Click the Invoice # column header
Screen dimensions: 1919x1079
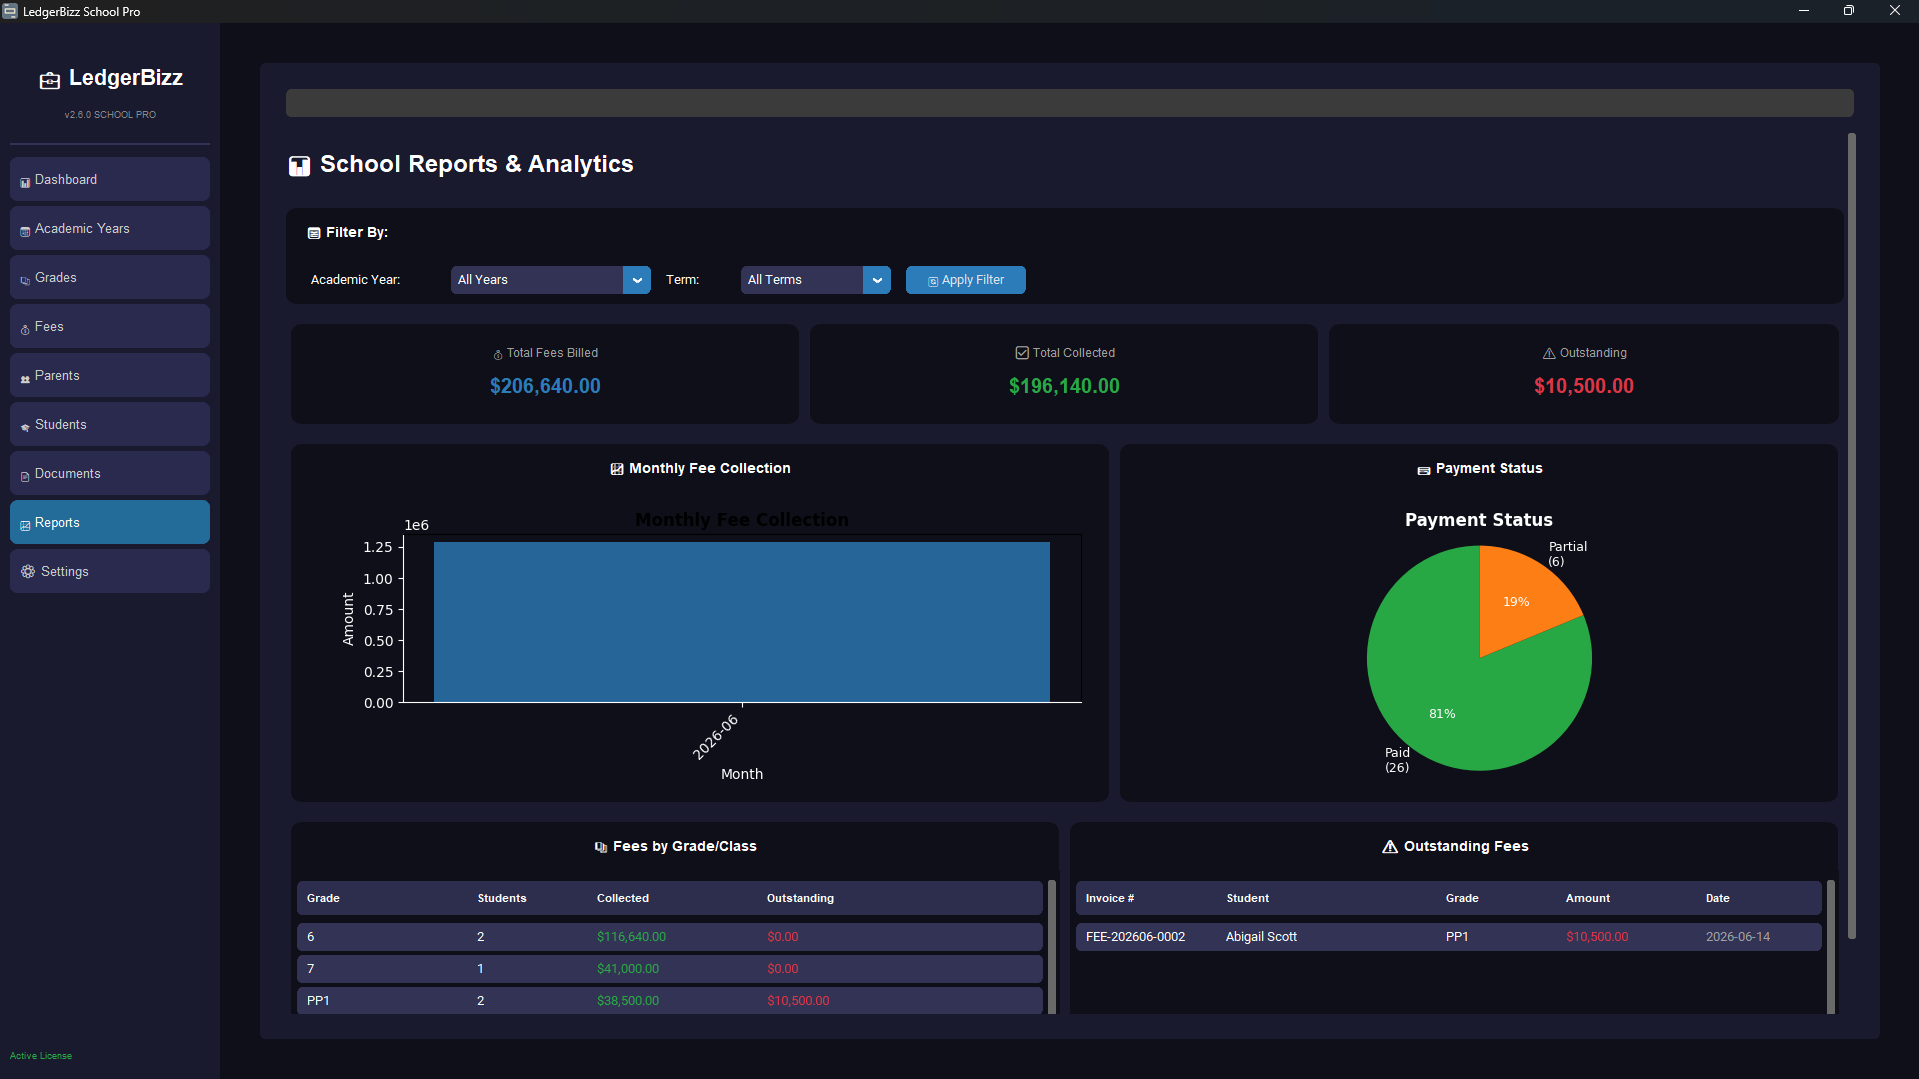pos(1110,898)
